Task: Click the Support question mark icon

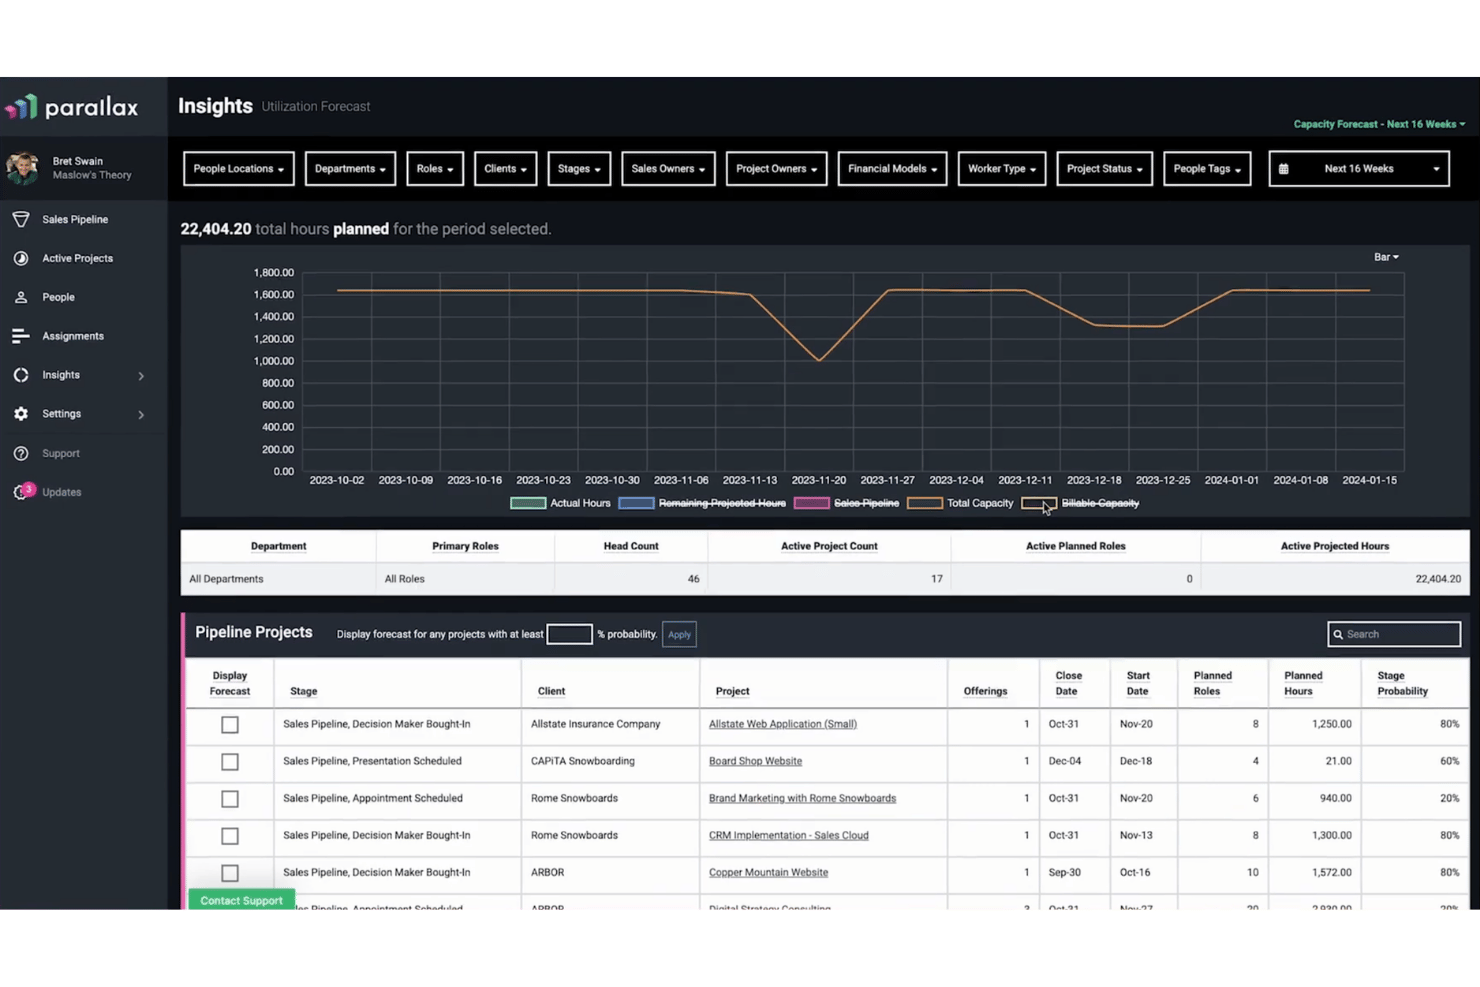Action: pyautogui.click(x=21, y=453)
